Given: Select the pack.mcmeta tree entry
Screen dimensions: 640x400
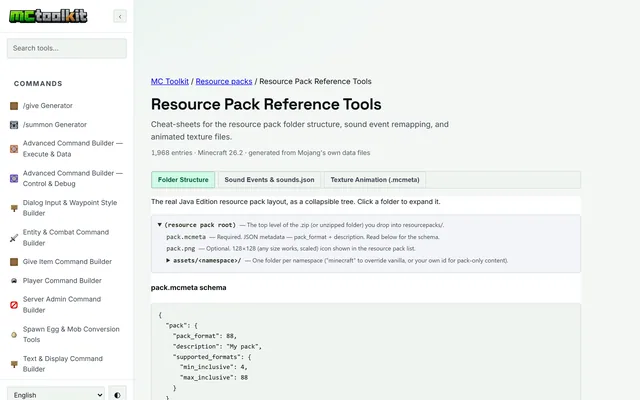Looking at the screenshot, I should (x=186, y=237).
